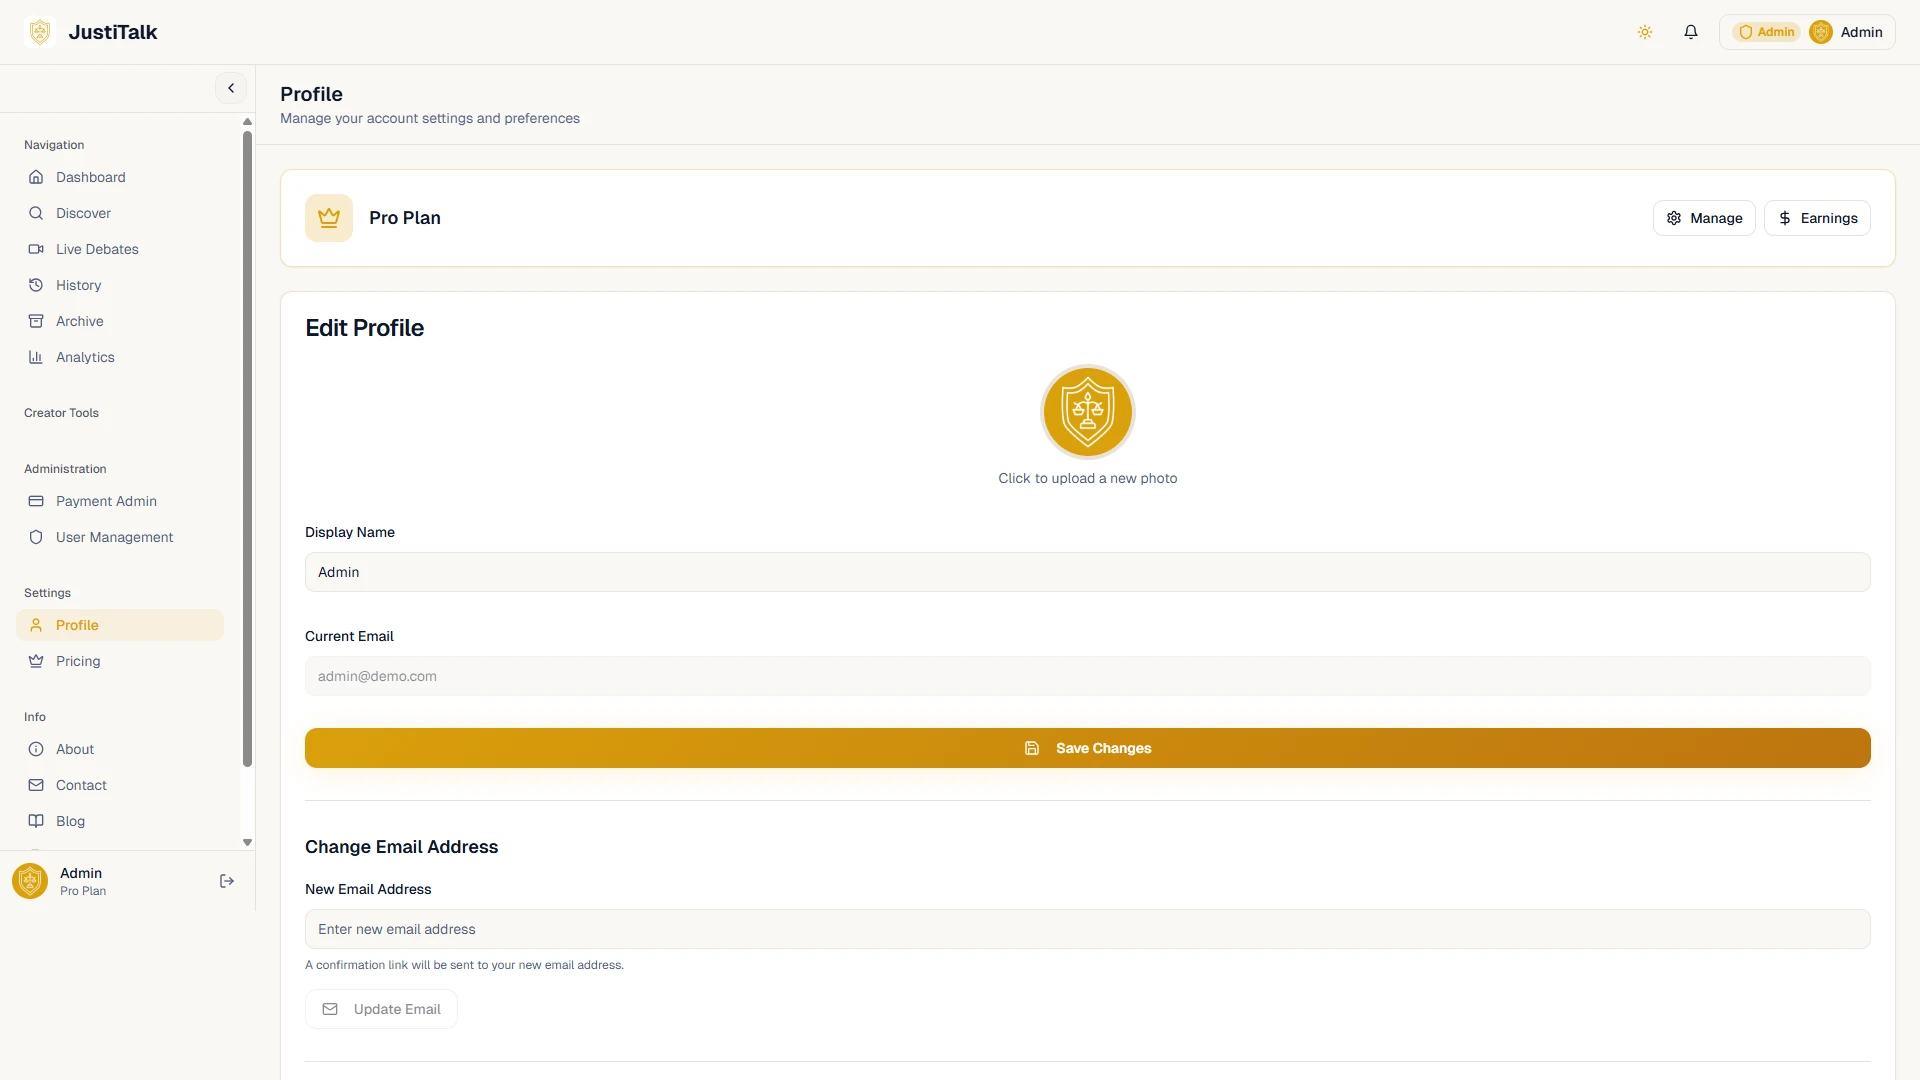The height and width of the screenshot is (1080, 1920).
Task: Click the profile photo to upload
Action: (1088, 412)
